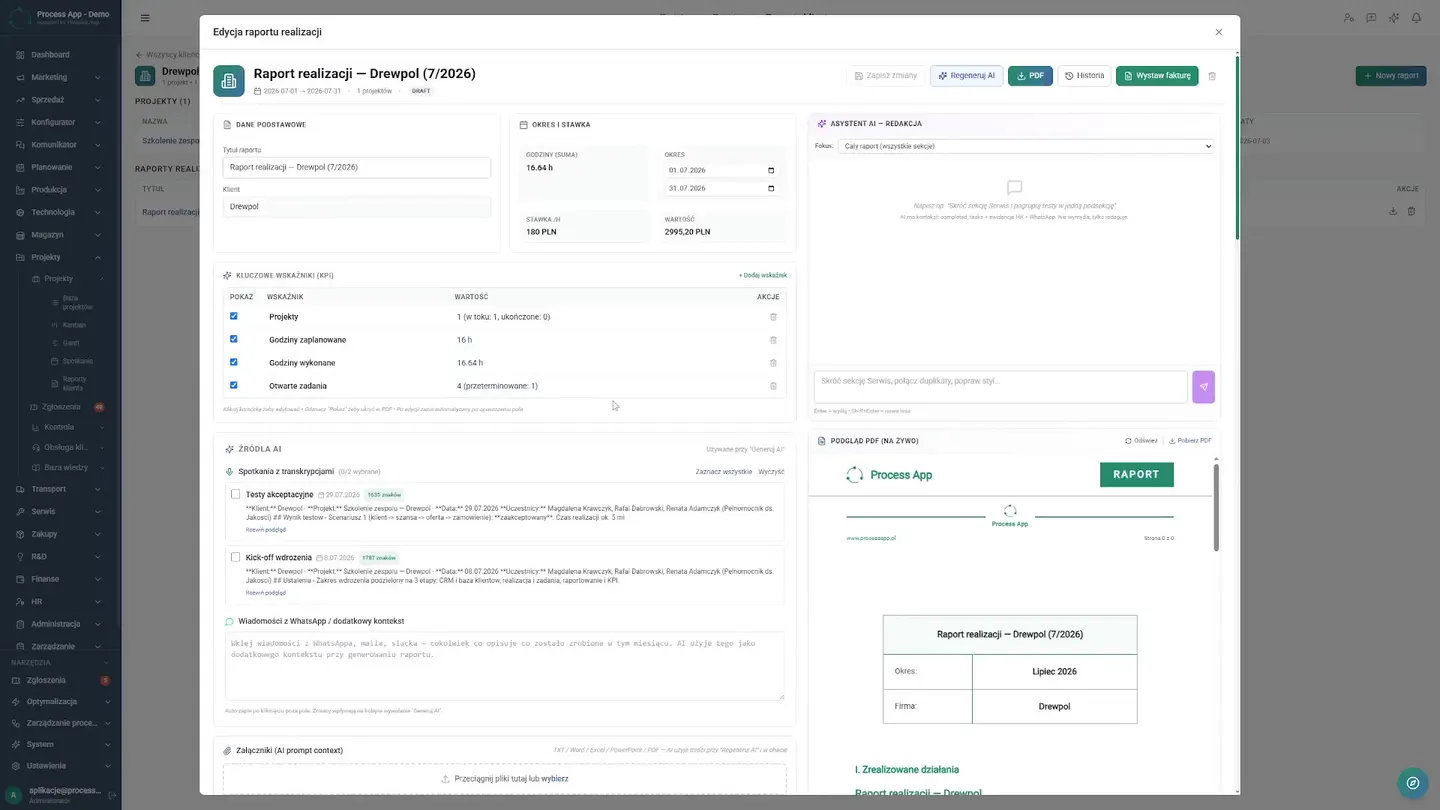Click the logout icon next to user email
Viewport: 1440px width, 810px height.
pyautogui.click(x=112, y=795)
